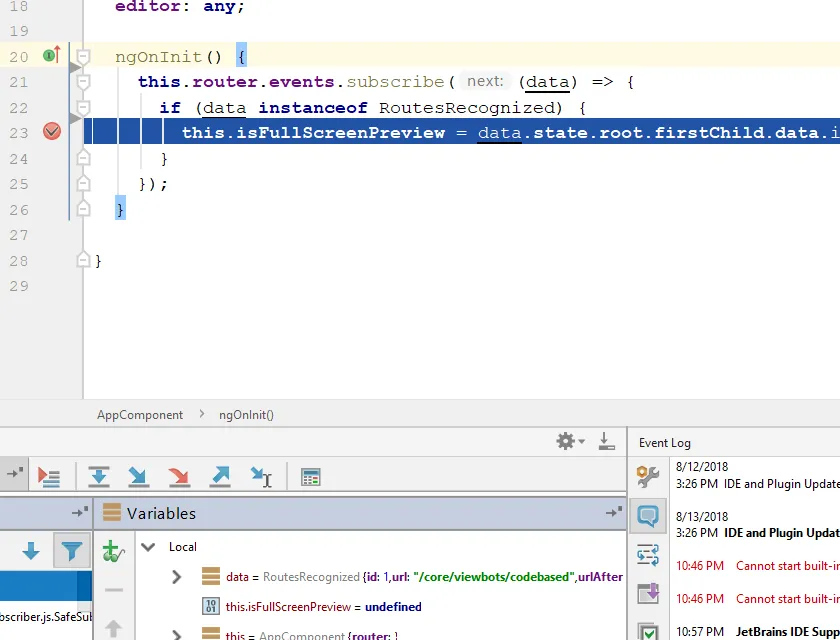Hide the debug tool window

(606, 441)
